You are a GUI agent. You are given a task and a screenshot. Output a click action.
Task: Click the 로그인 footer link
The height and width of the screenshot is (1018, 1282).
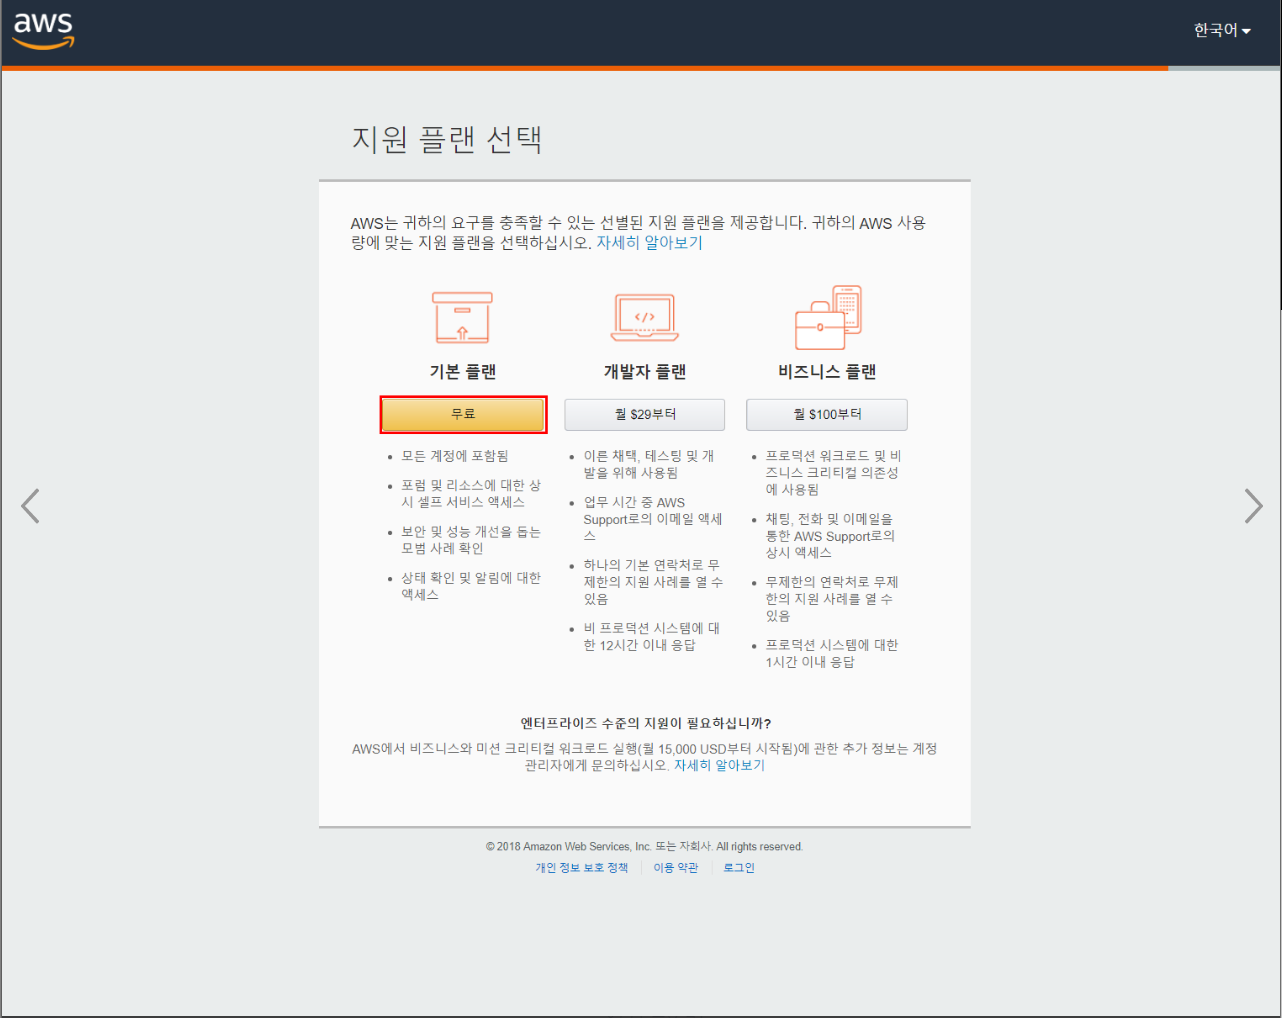point(739,868)
